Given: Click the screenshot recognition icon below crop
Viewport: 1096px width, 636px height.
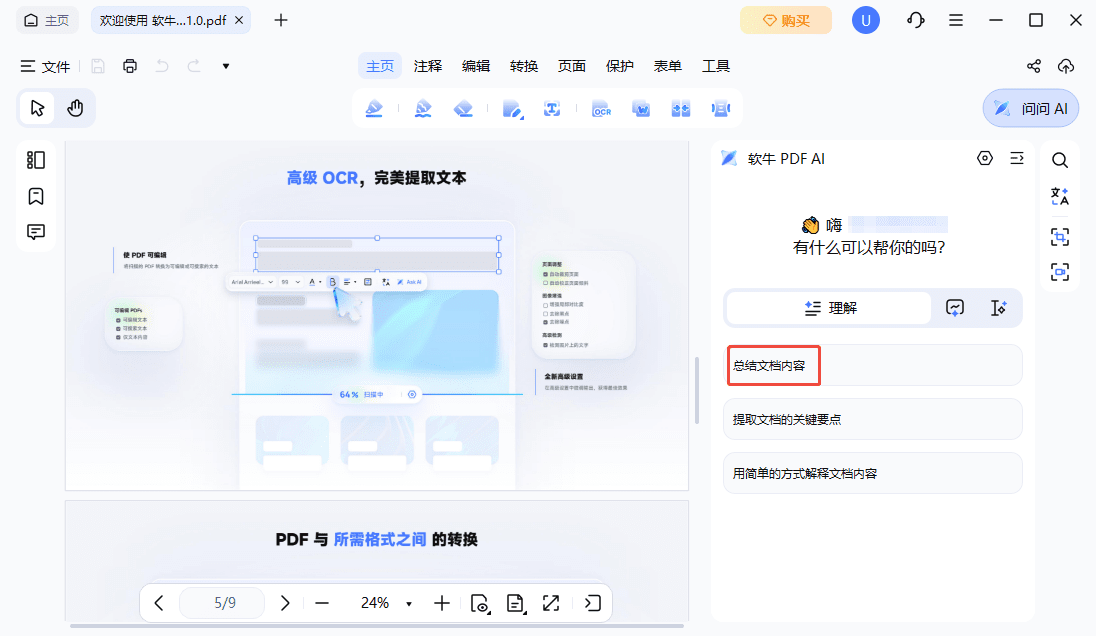Looking at the screenshot, I should [1060, 271].
